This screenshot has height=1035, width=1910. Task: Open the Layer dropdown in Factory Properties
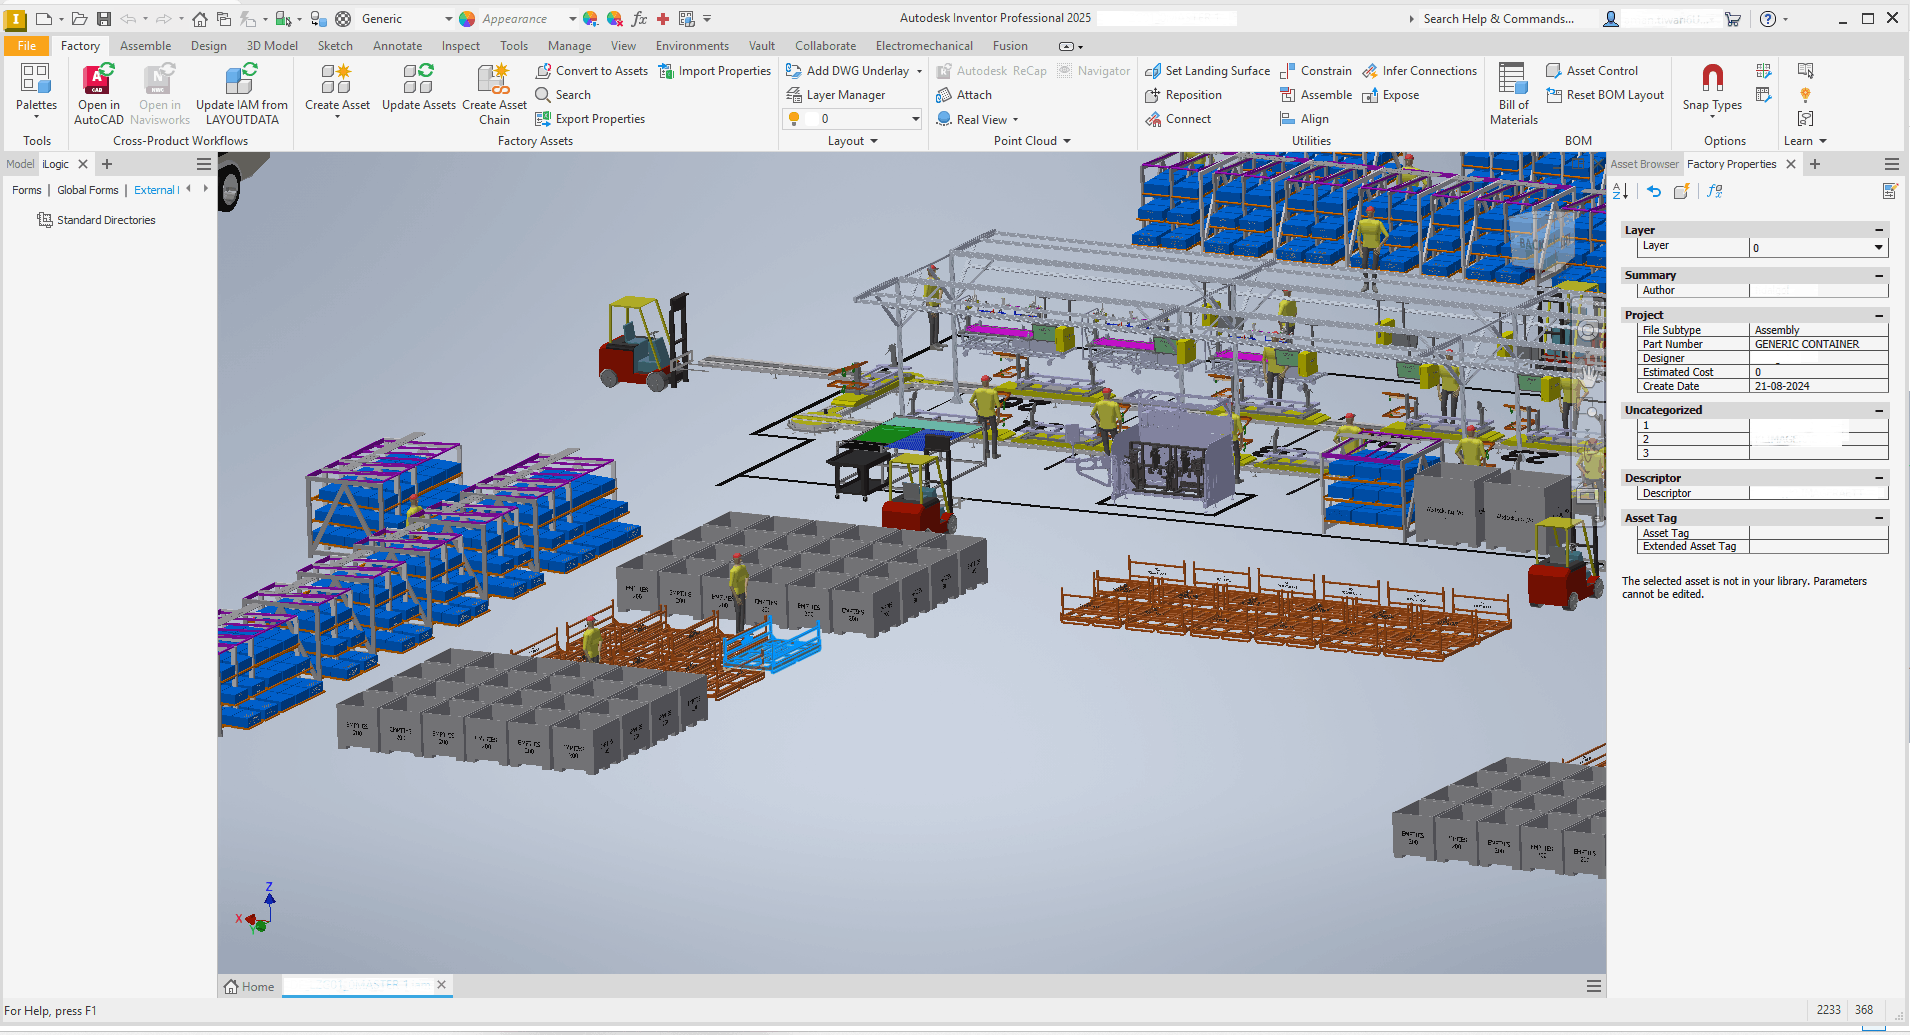point(1878,247)
